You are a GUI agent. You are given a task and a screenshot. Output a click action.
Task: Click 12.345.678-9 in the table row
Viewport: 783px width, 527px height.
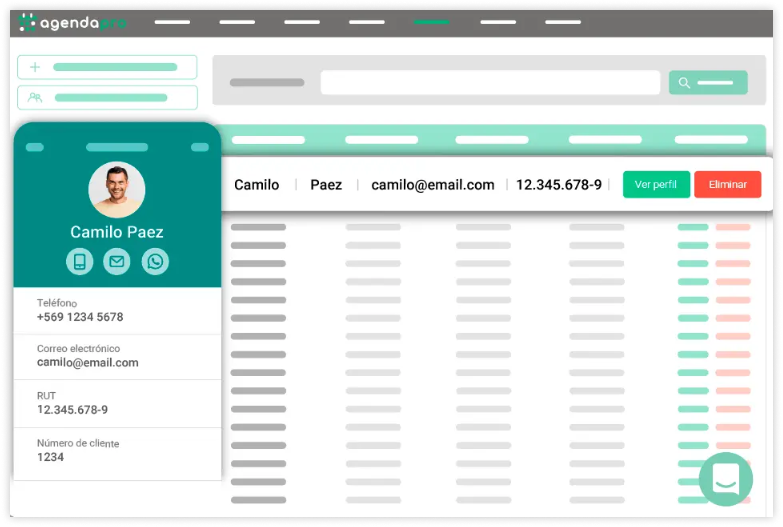(559, 185)
